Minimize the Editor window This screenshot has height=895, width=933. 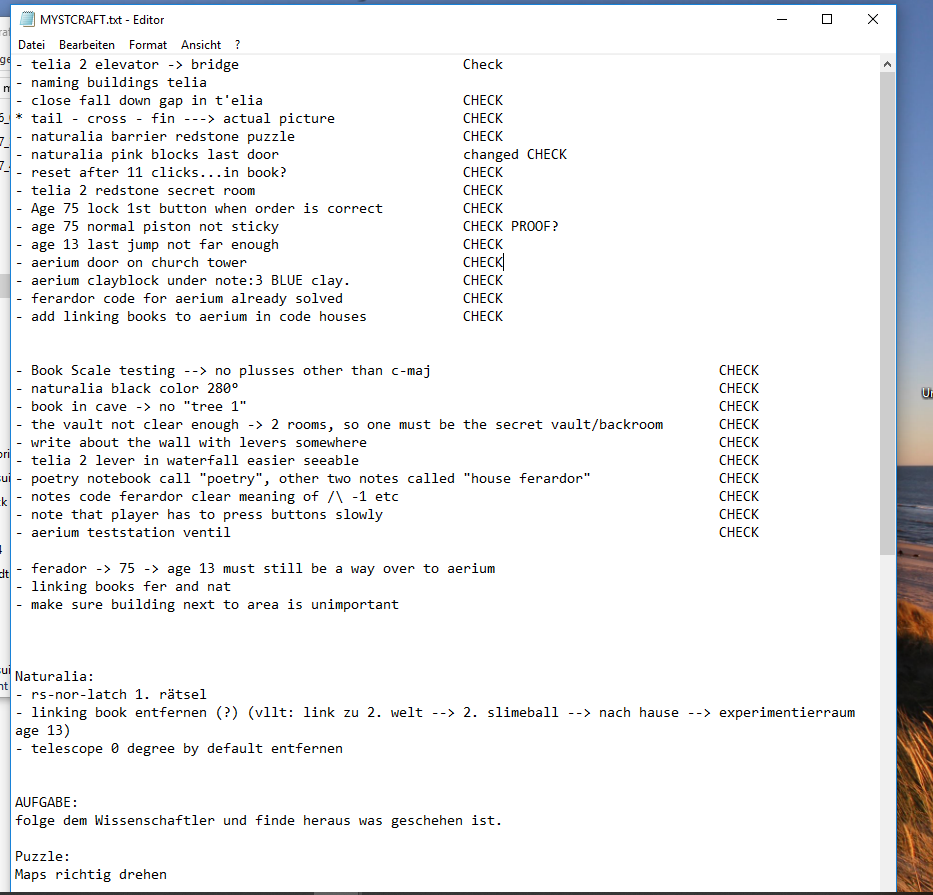781,19
